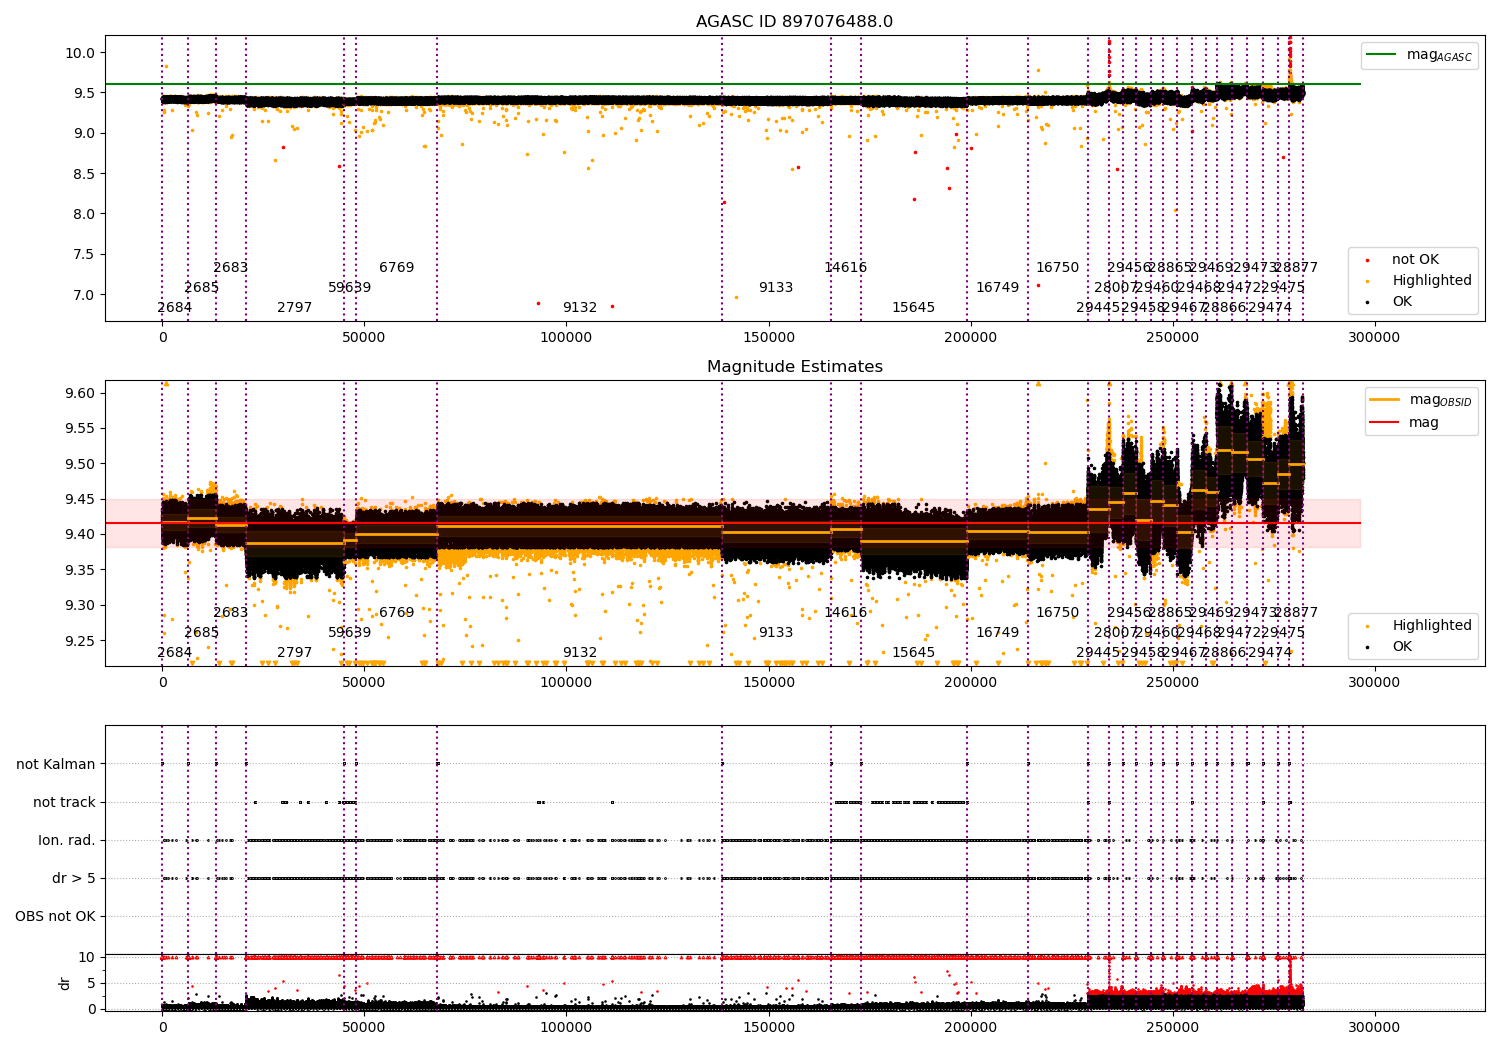The image size is (1500, 1050).
Task: Click the green line swatch beside mag AGASC
Action: [x=1382, y=55]
